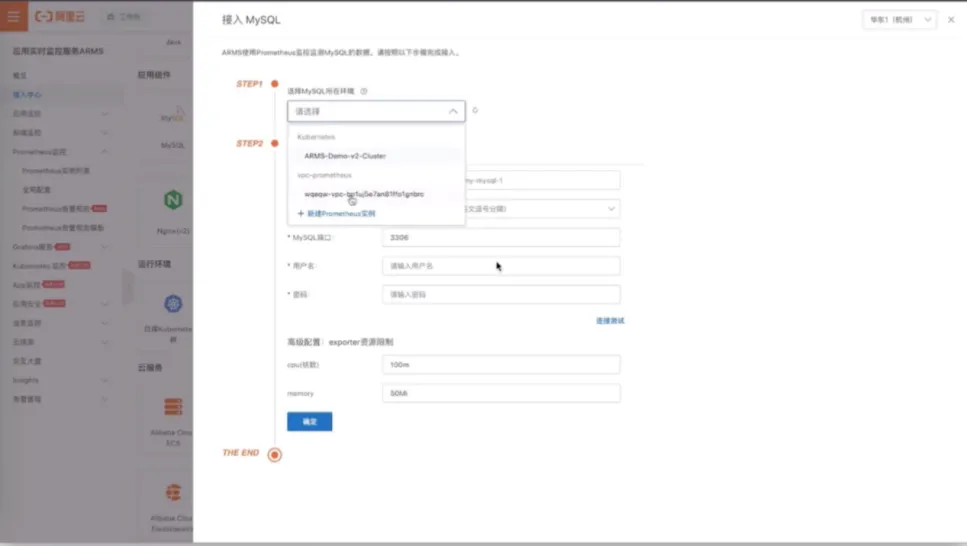Close the MySQL integration panel
Viewport: 967px width, 546px height.
point(951,20)
